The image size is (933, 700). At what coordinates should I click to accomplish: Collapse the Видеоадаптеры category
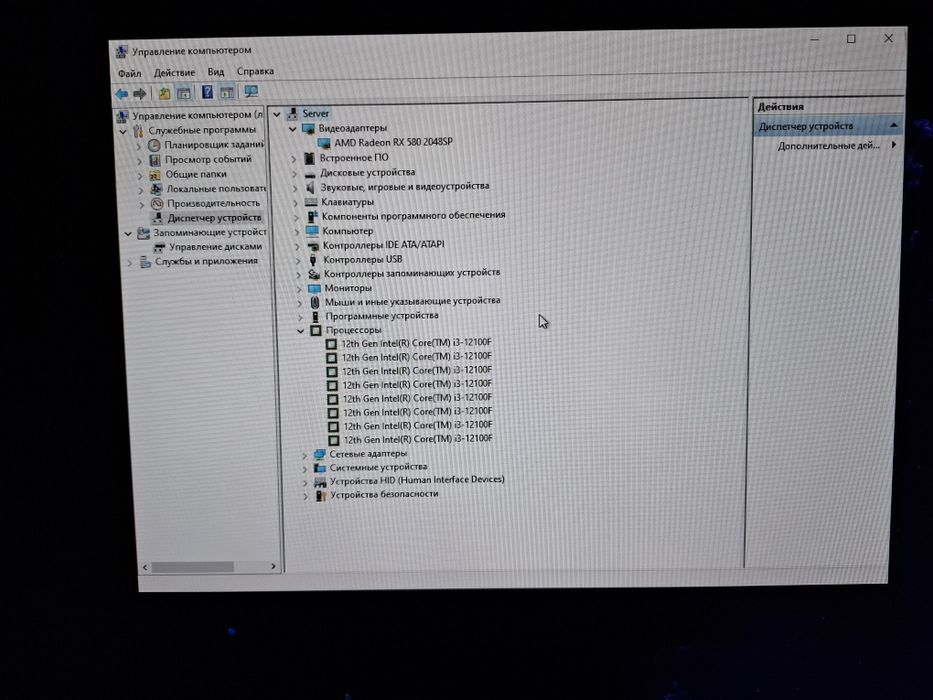pos(293,129)
